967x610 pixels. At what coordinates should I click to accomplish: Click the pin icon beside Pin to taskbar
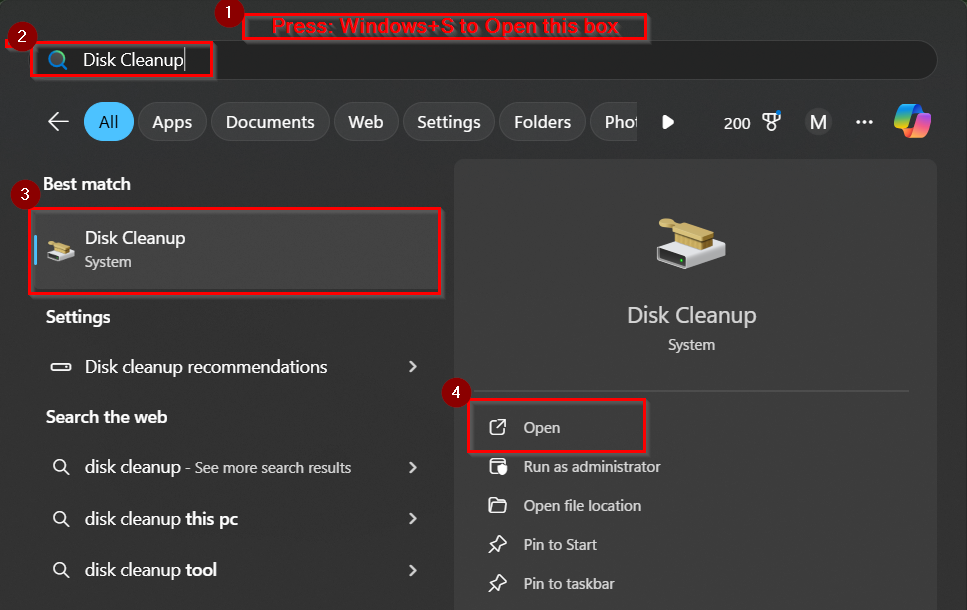[x=498, y=583]
